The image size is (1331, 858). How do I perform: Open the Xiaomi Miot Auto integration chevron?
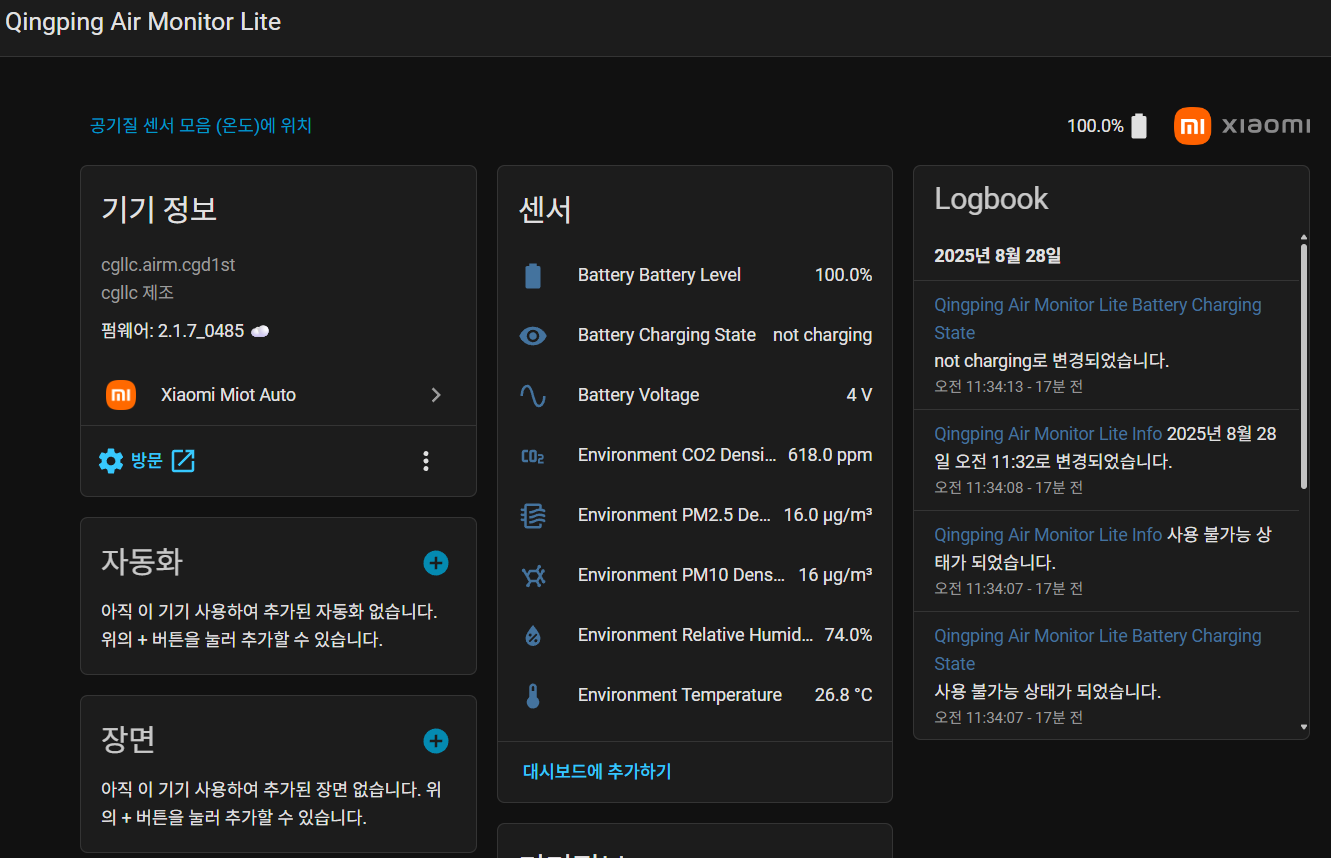coord(435,395)
